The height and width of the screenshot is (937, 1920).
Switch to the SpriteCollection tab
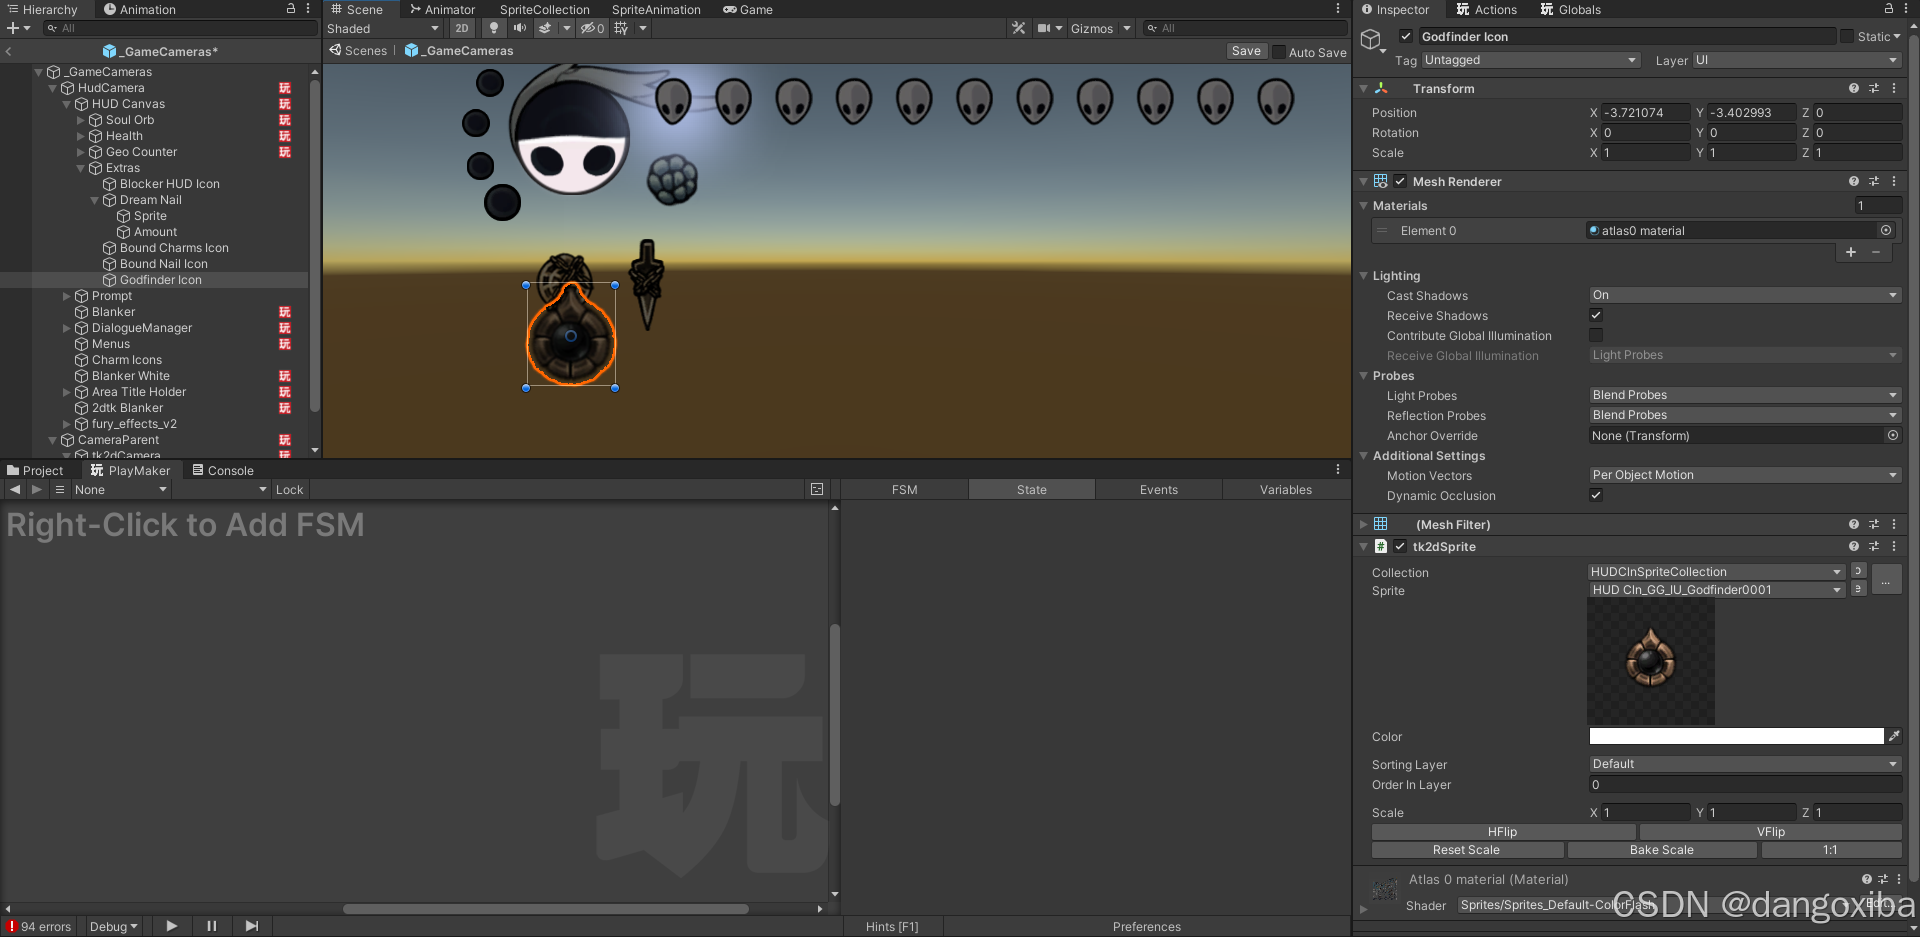[545, 9]
